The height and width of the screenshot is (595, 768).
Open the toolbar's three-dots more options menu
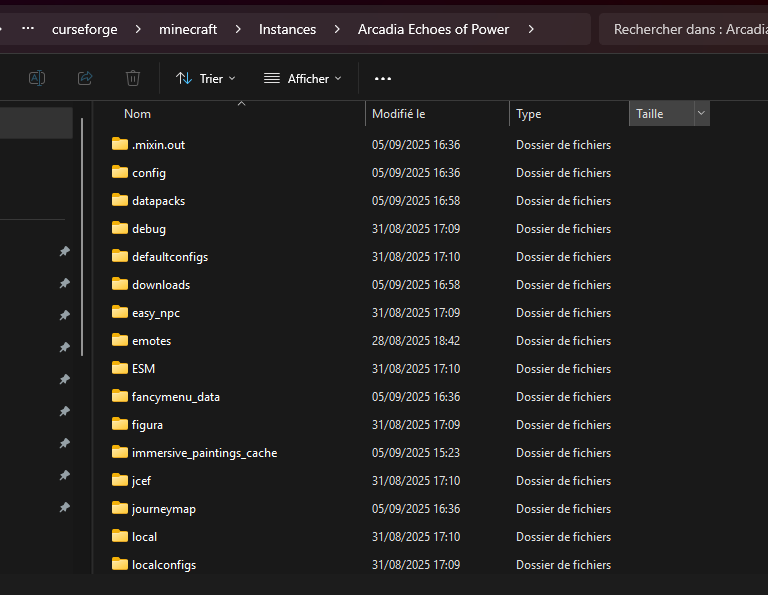point(382,78)
